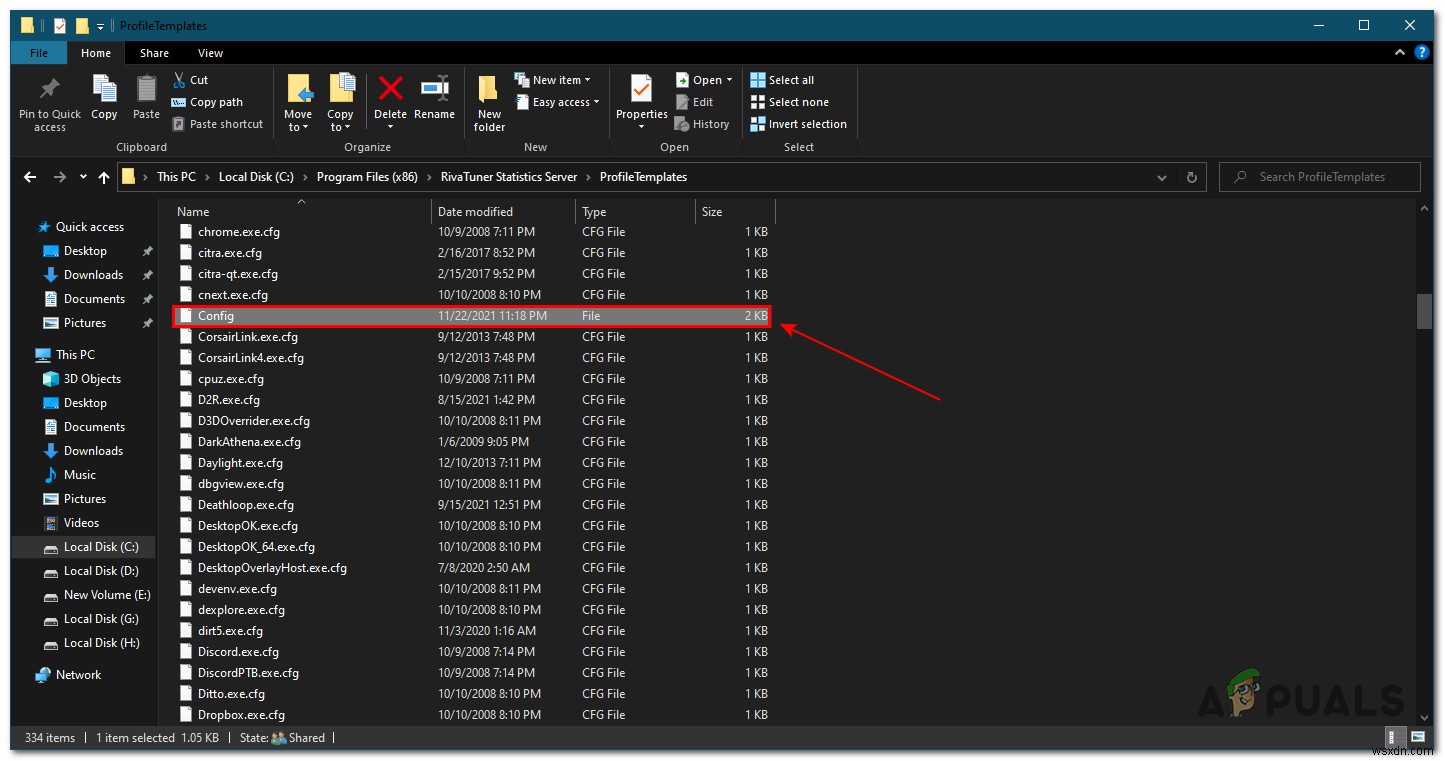Switch to the View ribbon tab
This screenshot has width=1445, height=761.
210,53
